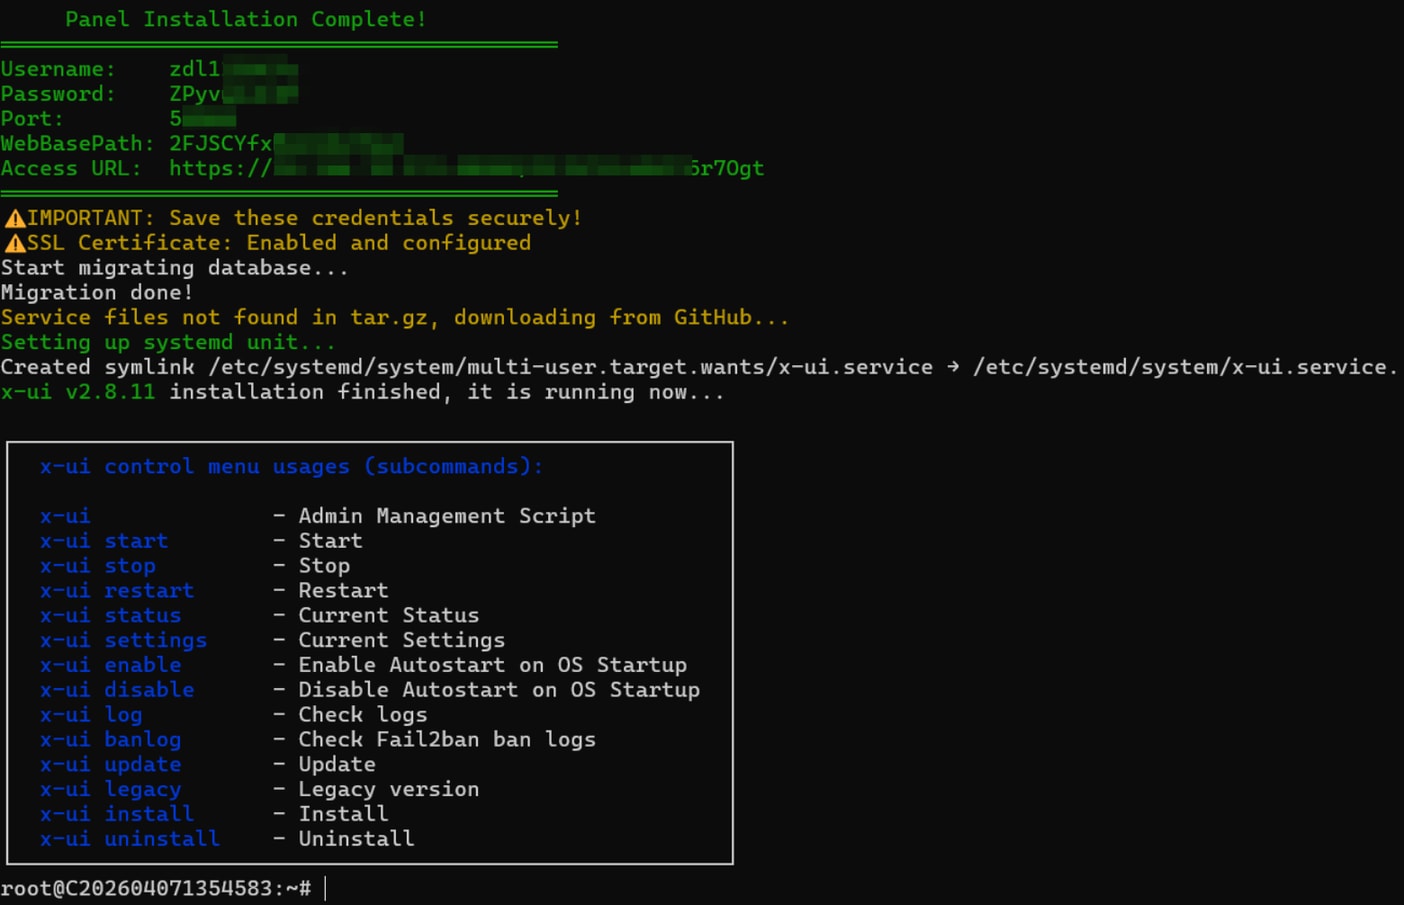Click the "x-ui settings" subcommand
This screenshot has width=1404, height=905.
point(123,641)
